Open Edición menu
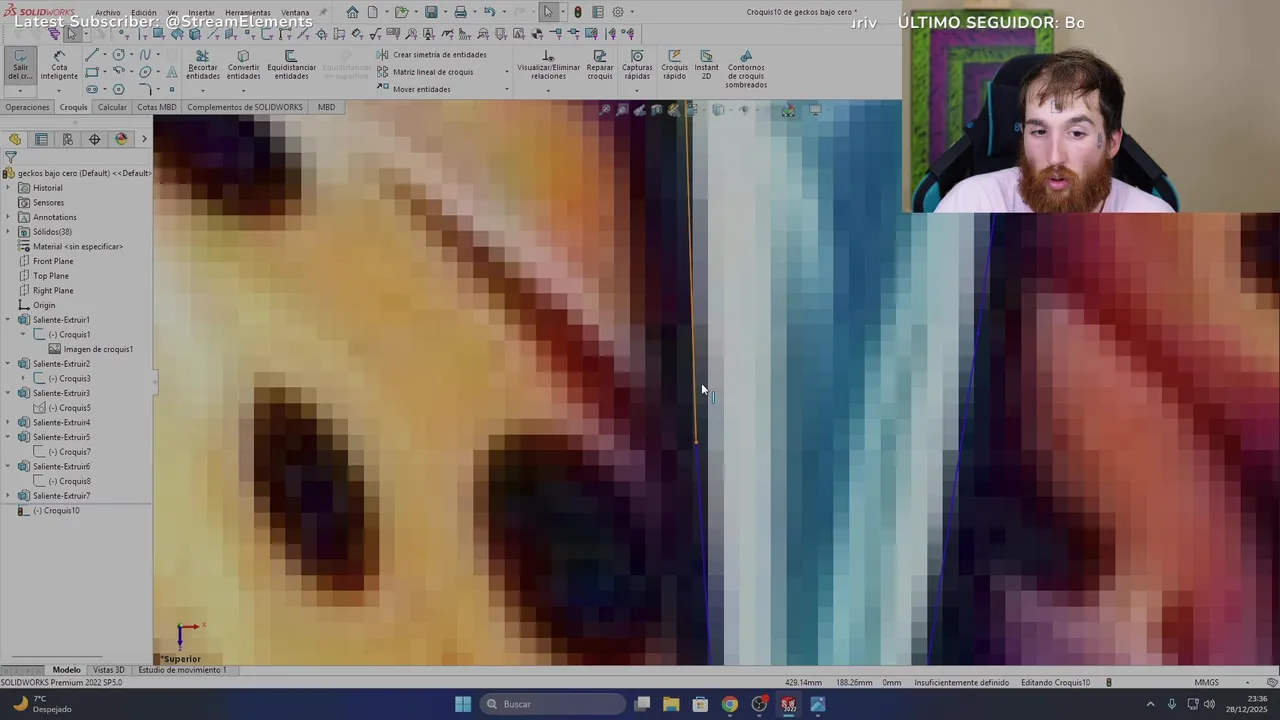The height and width of the screenshot is (720, 1280). 144,13
